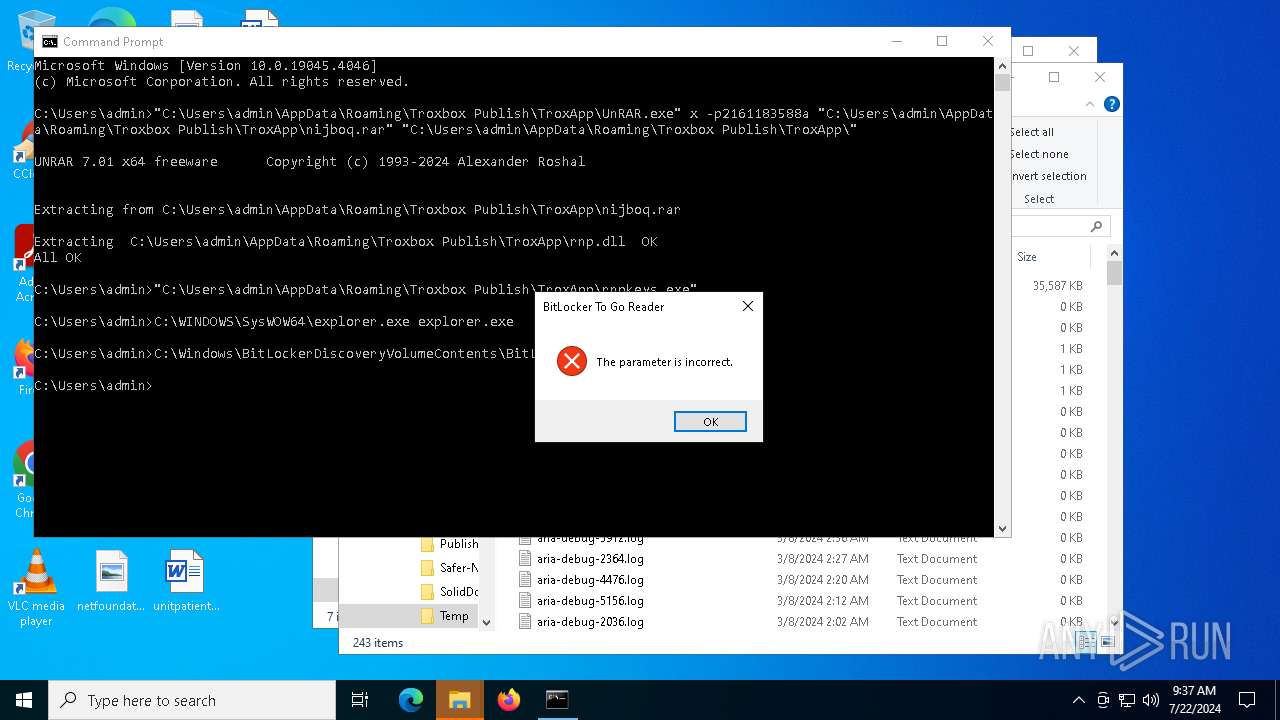Switch to Command Prompt taskbar button

tap(557, 700)
